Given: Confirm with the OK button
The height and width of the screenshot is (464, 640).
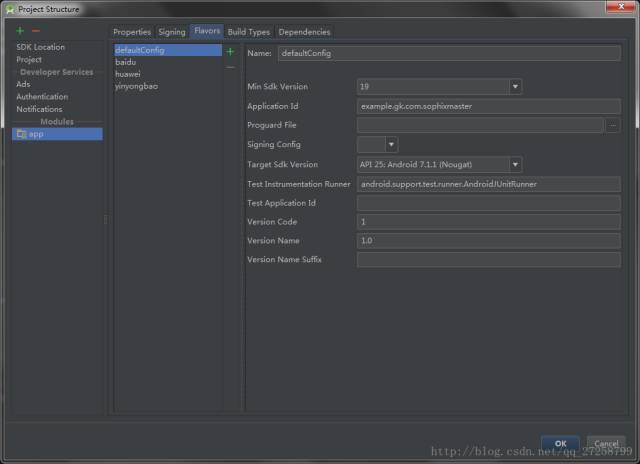Looking at the screenshot, I should (x=560, y=443).
